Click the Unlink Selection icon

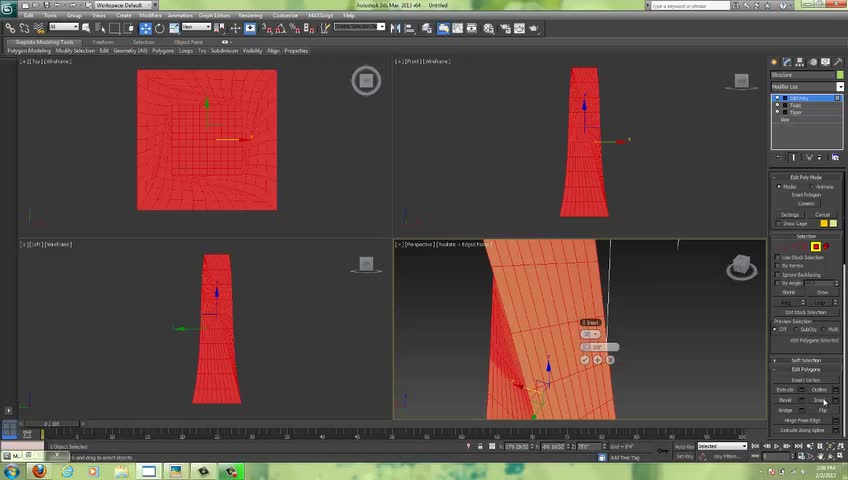pos(24,28)
